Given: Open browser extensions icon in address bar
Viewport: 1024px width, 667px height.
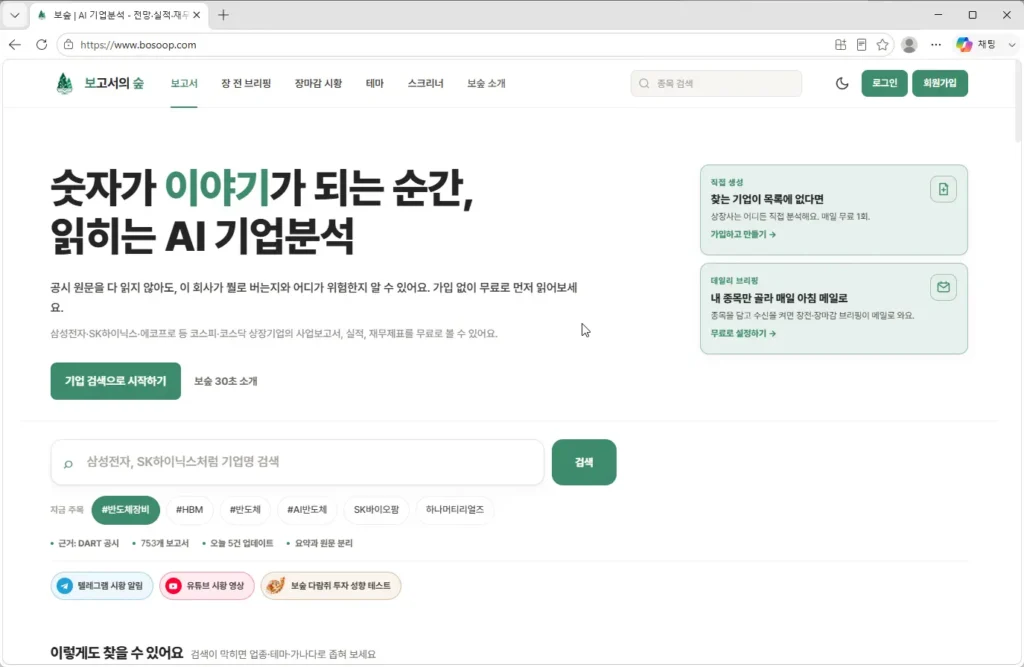Looking at the screenshot, I should click(x=840, y=44).
